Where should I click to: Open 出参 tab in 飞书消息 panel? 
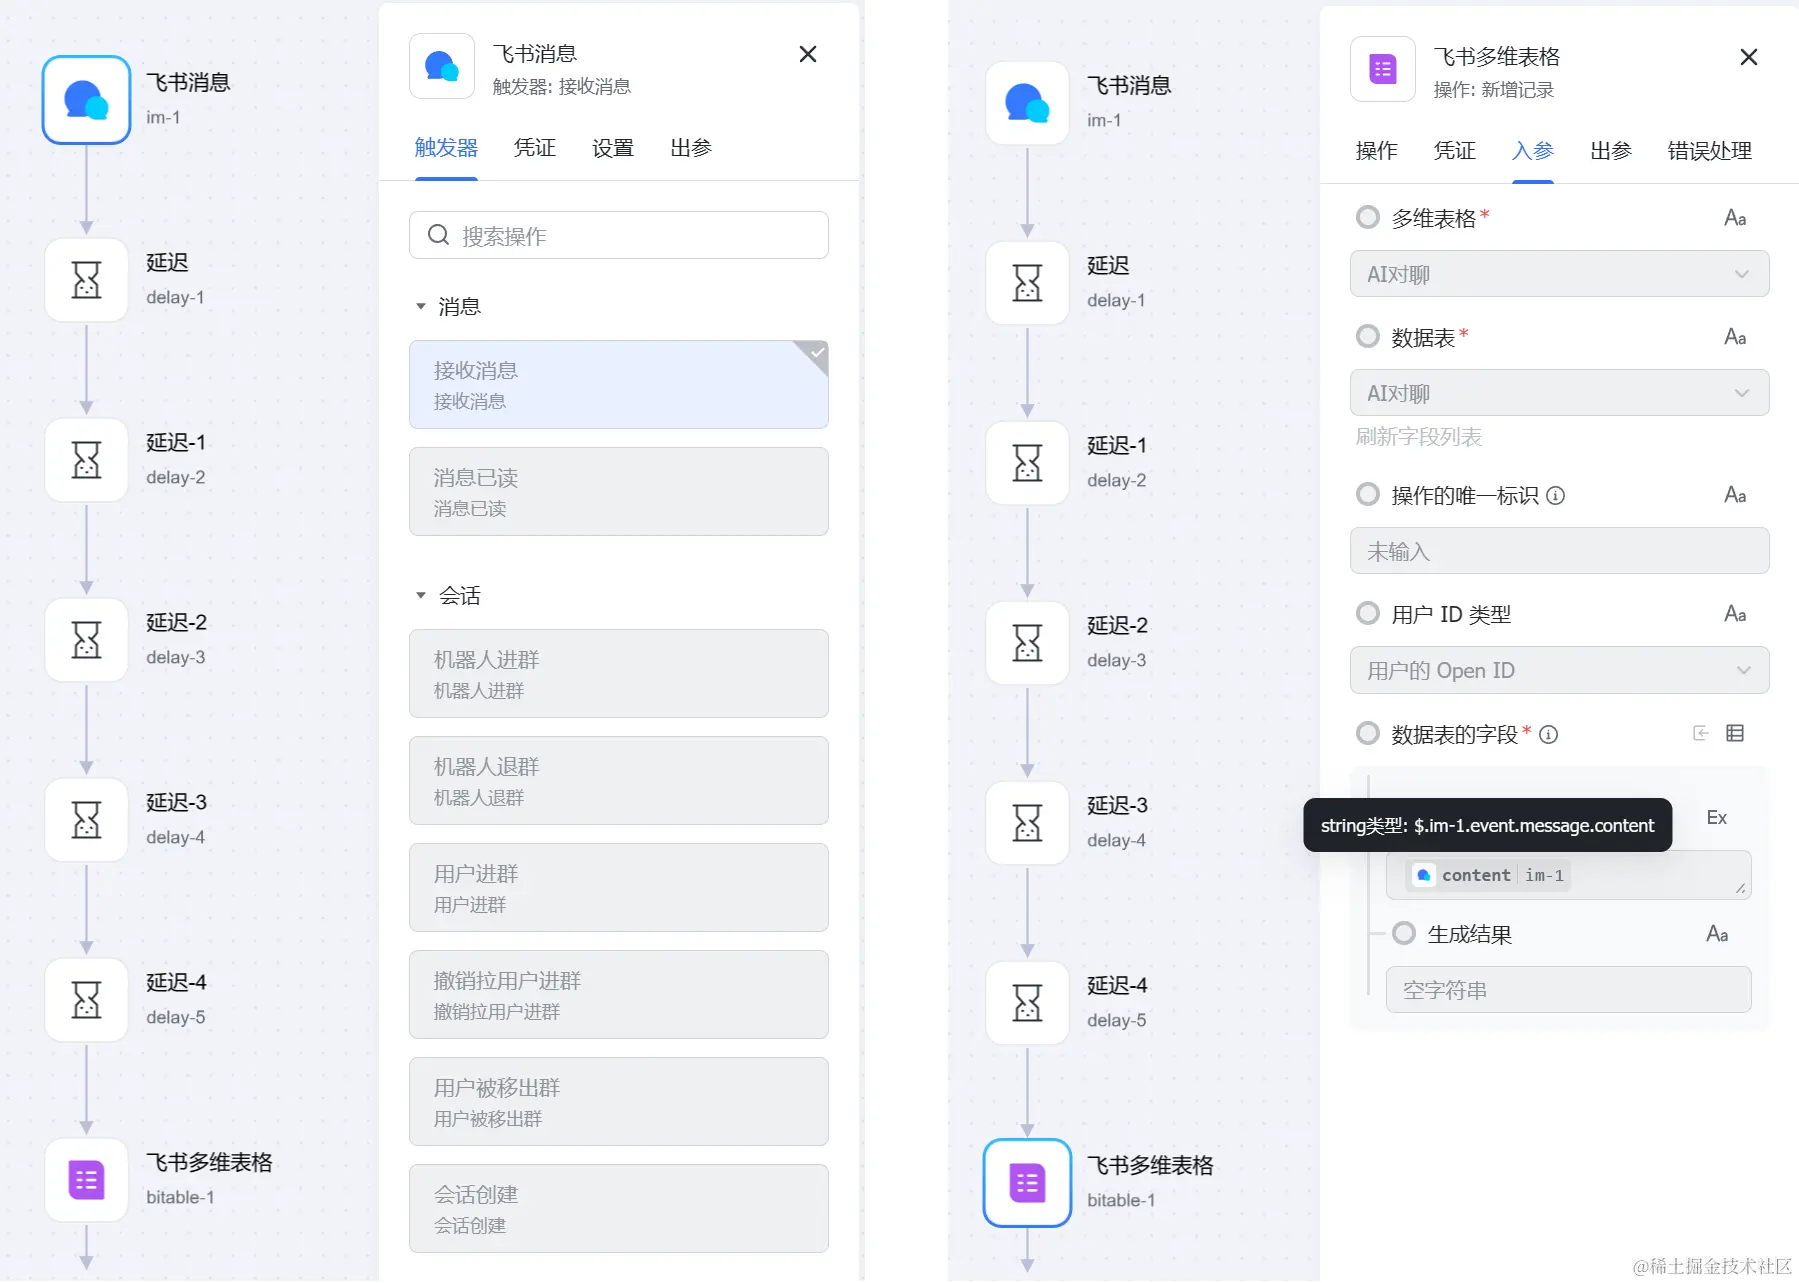tap(691, 148)
